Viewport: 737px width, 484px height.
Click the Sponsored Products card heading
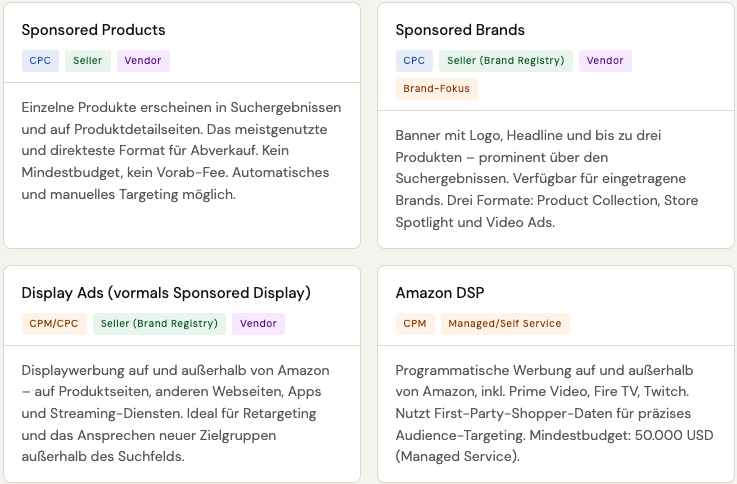coord(93,30)
